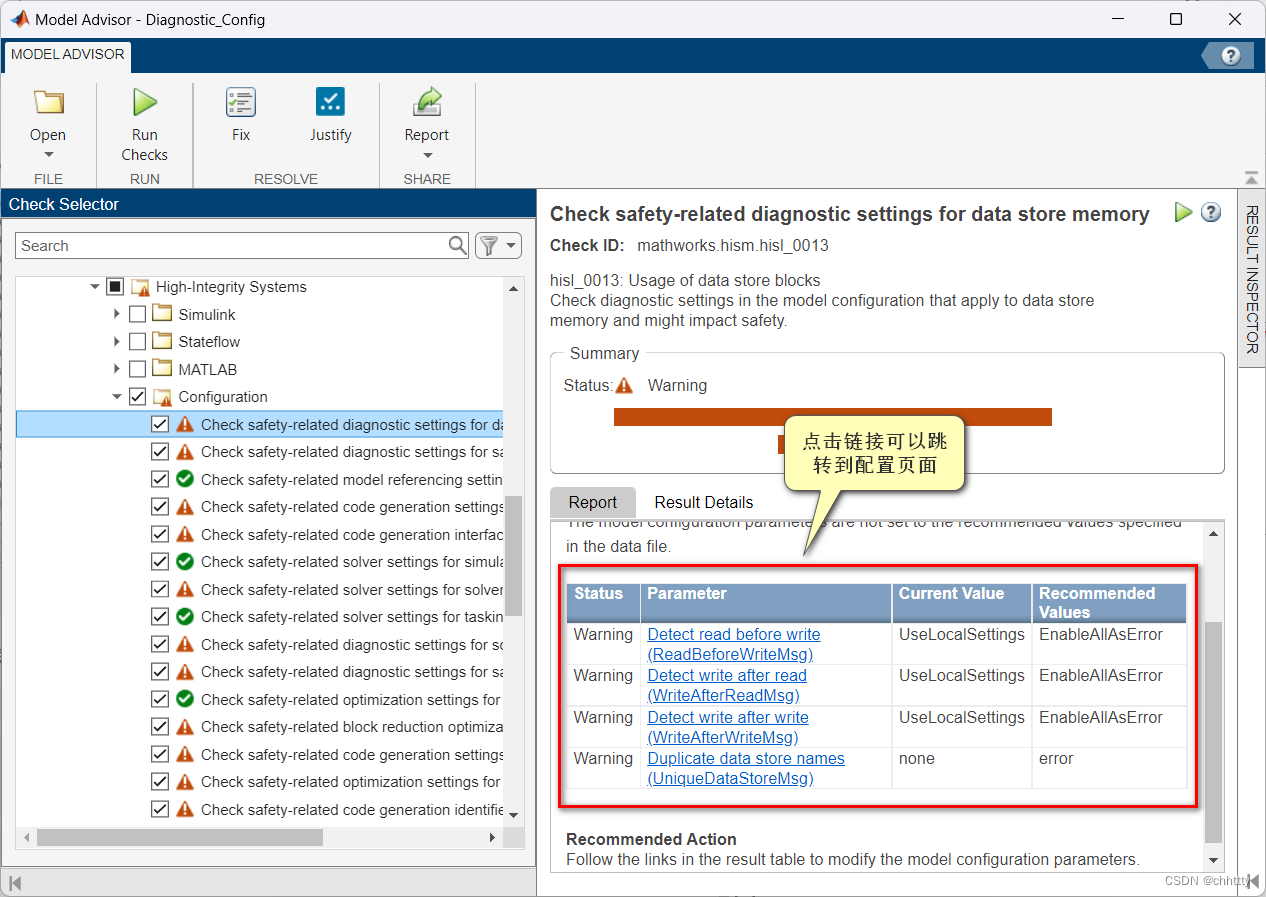Collapse the Configuration tree node

[118, 397]
